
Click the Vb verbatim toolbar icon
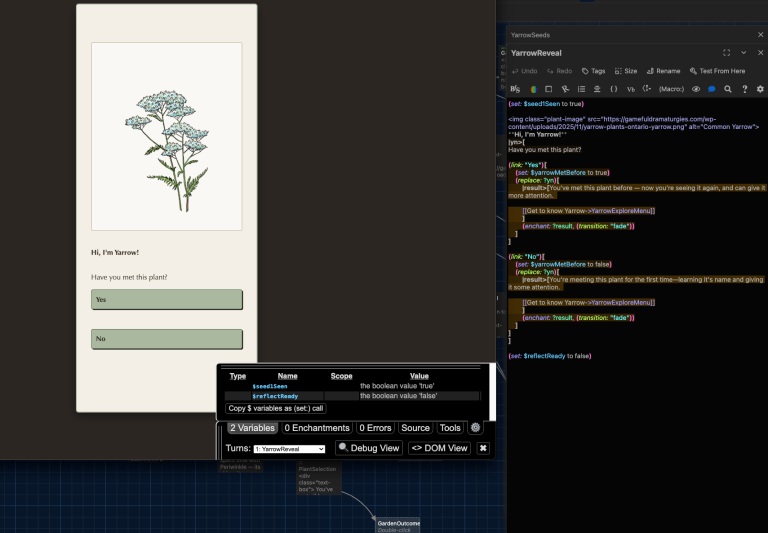[631, 89]
